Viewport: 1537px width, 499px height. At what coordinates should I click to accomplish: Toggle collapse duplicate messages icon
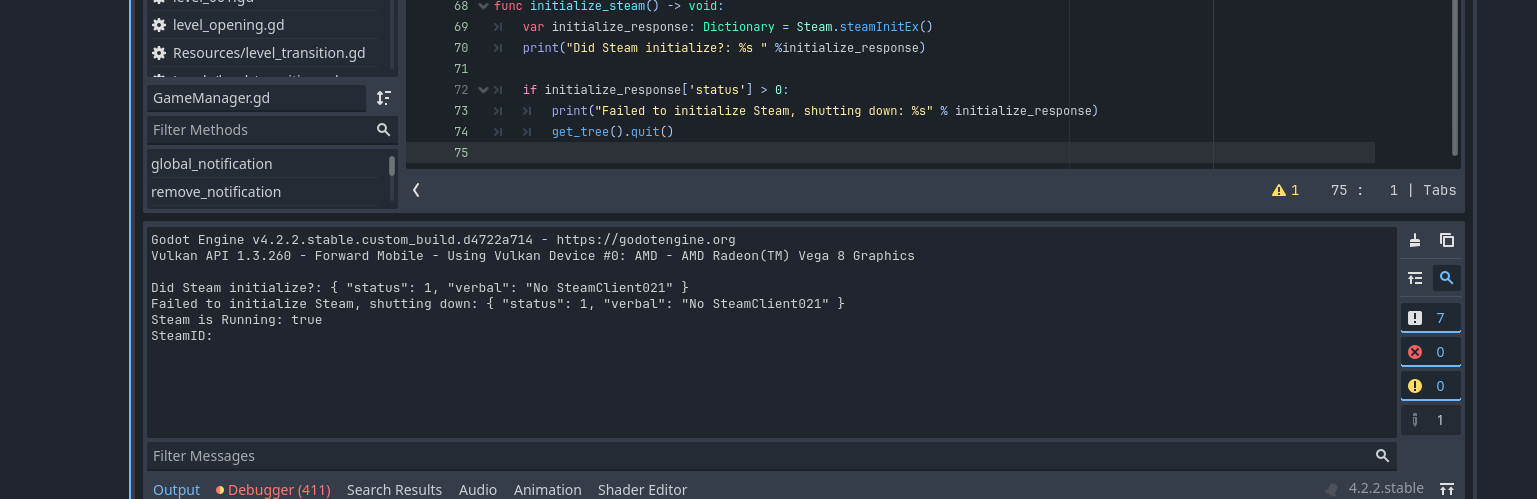pos(1415,278)
